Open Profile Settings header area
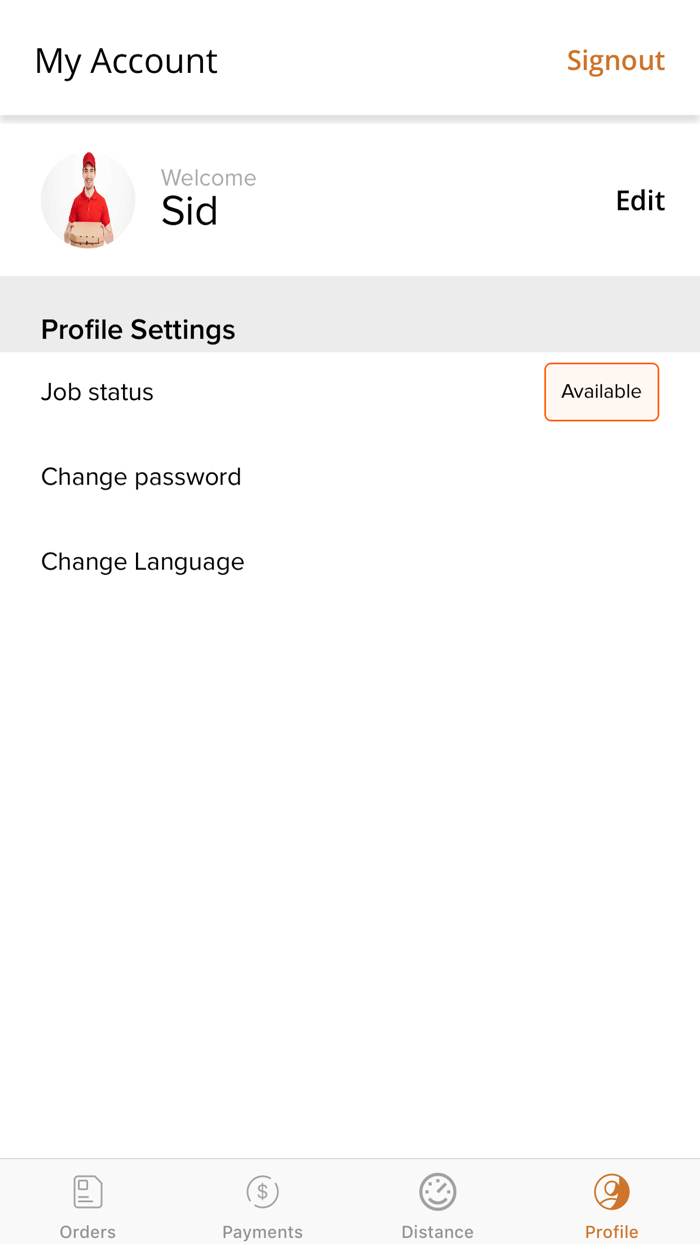This screenshot has height=1244, width=700. tap(137, 329)
